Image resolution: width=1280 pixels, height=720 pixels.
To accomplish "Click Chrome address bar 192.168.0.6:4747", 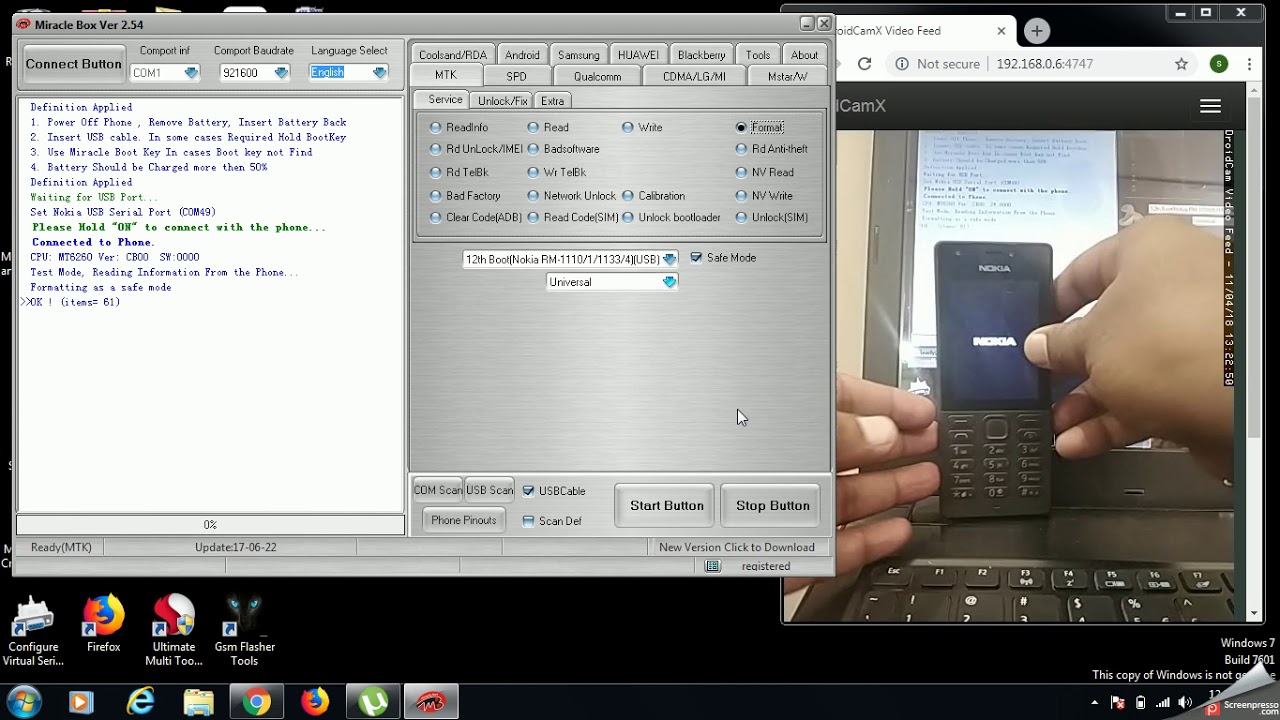I will 1045,64.
